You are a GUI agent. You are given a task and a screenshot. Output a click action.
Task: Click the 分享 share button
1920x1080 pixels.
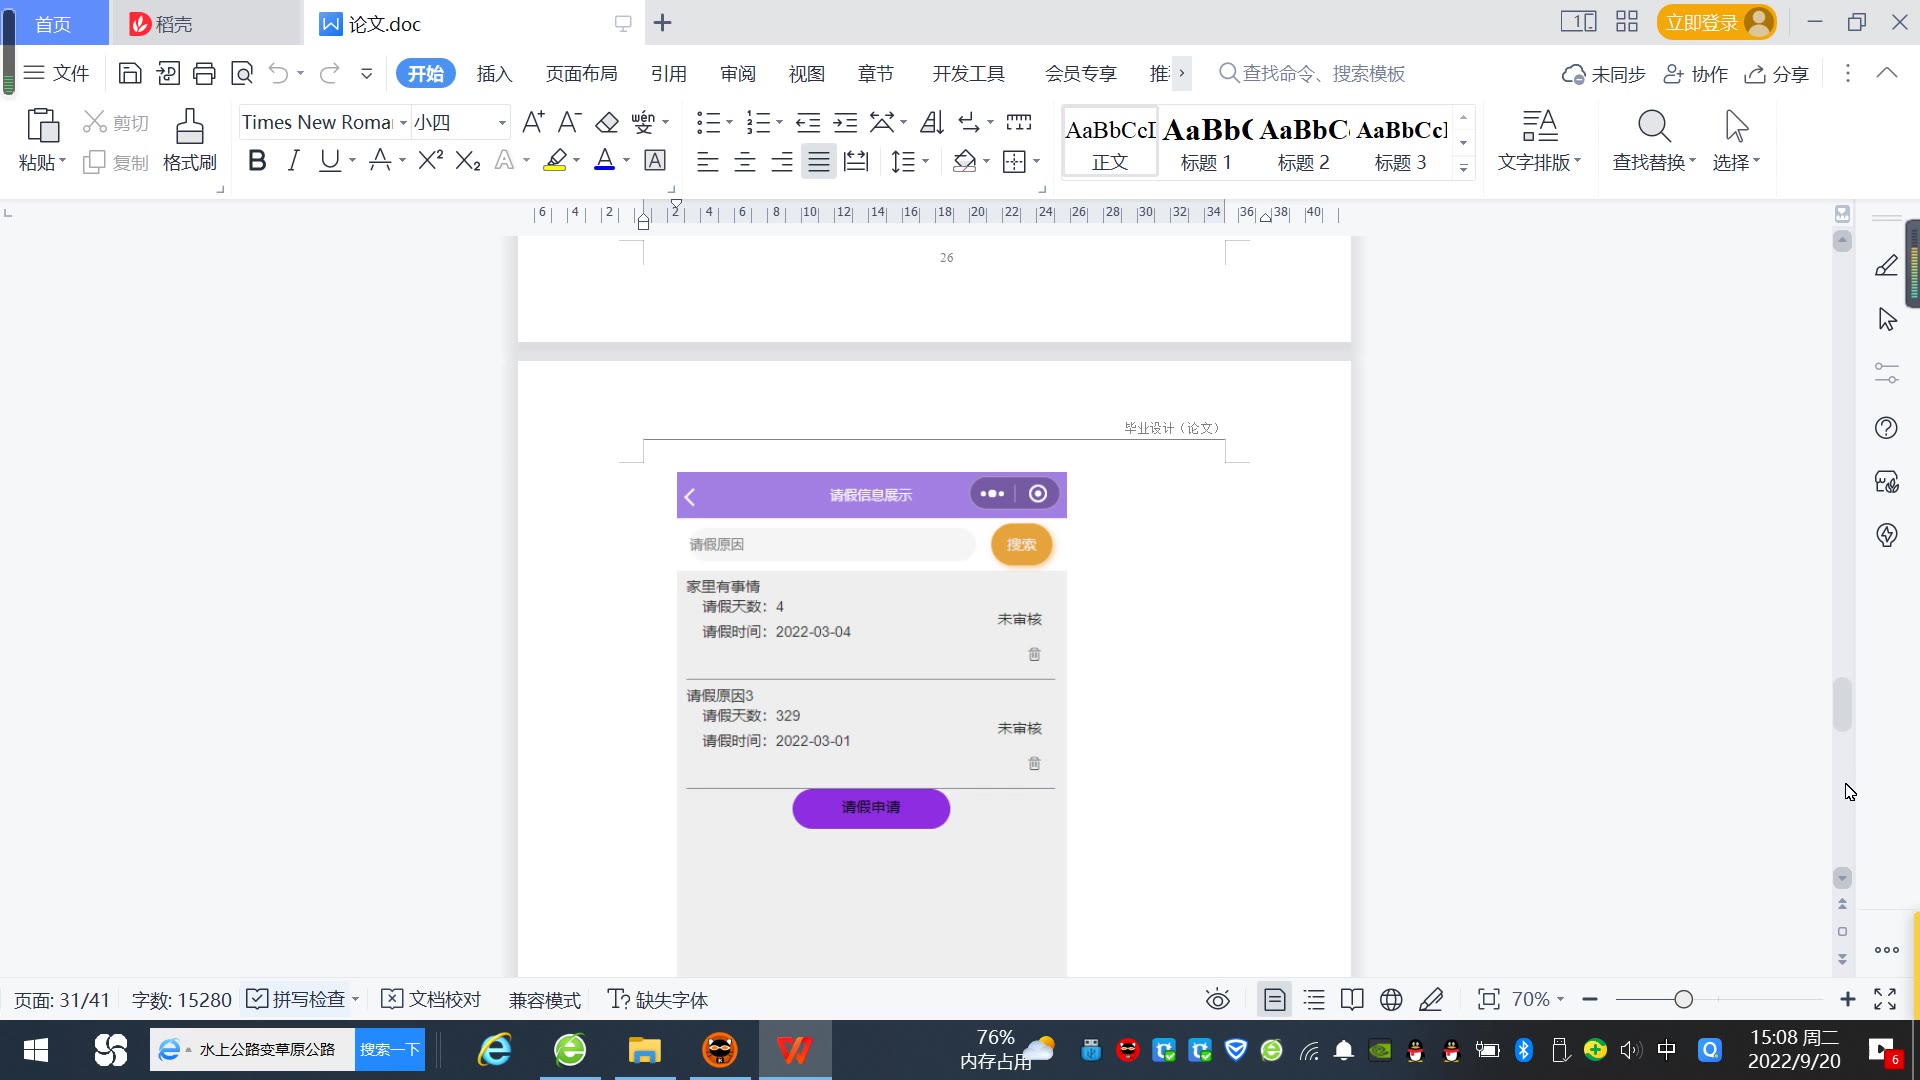(1777, 73)
